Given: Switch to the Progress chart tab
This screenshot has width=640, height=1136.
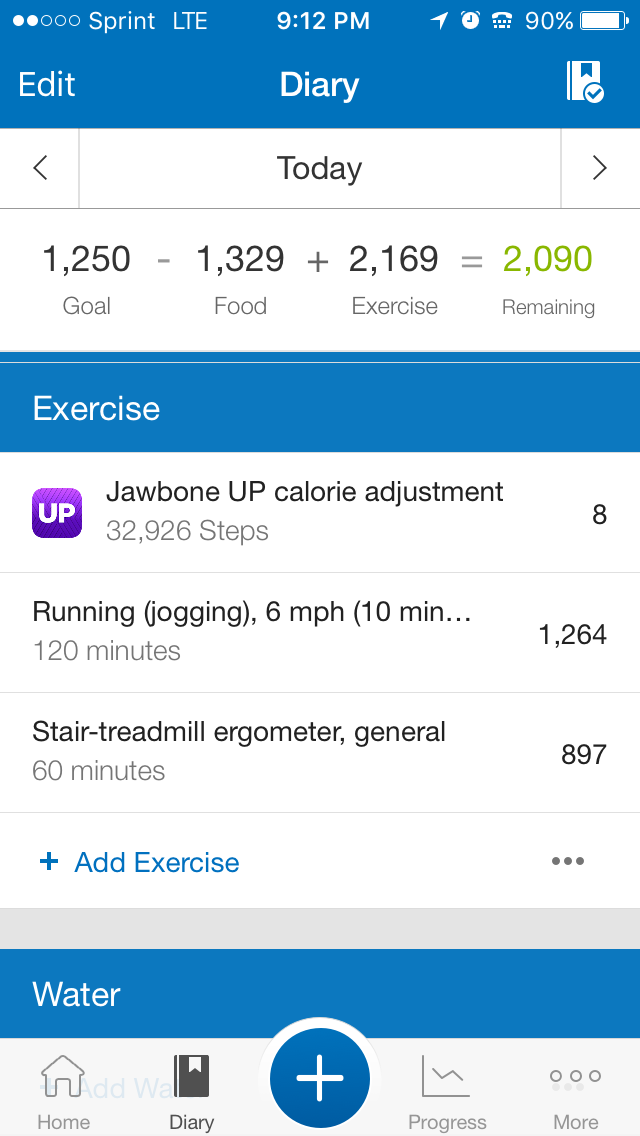Looking at the screenshot, I should pyautogui.click(x=447, y=1090).
